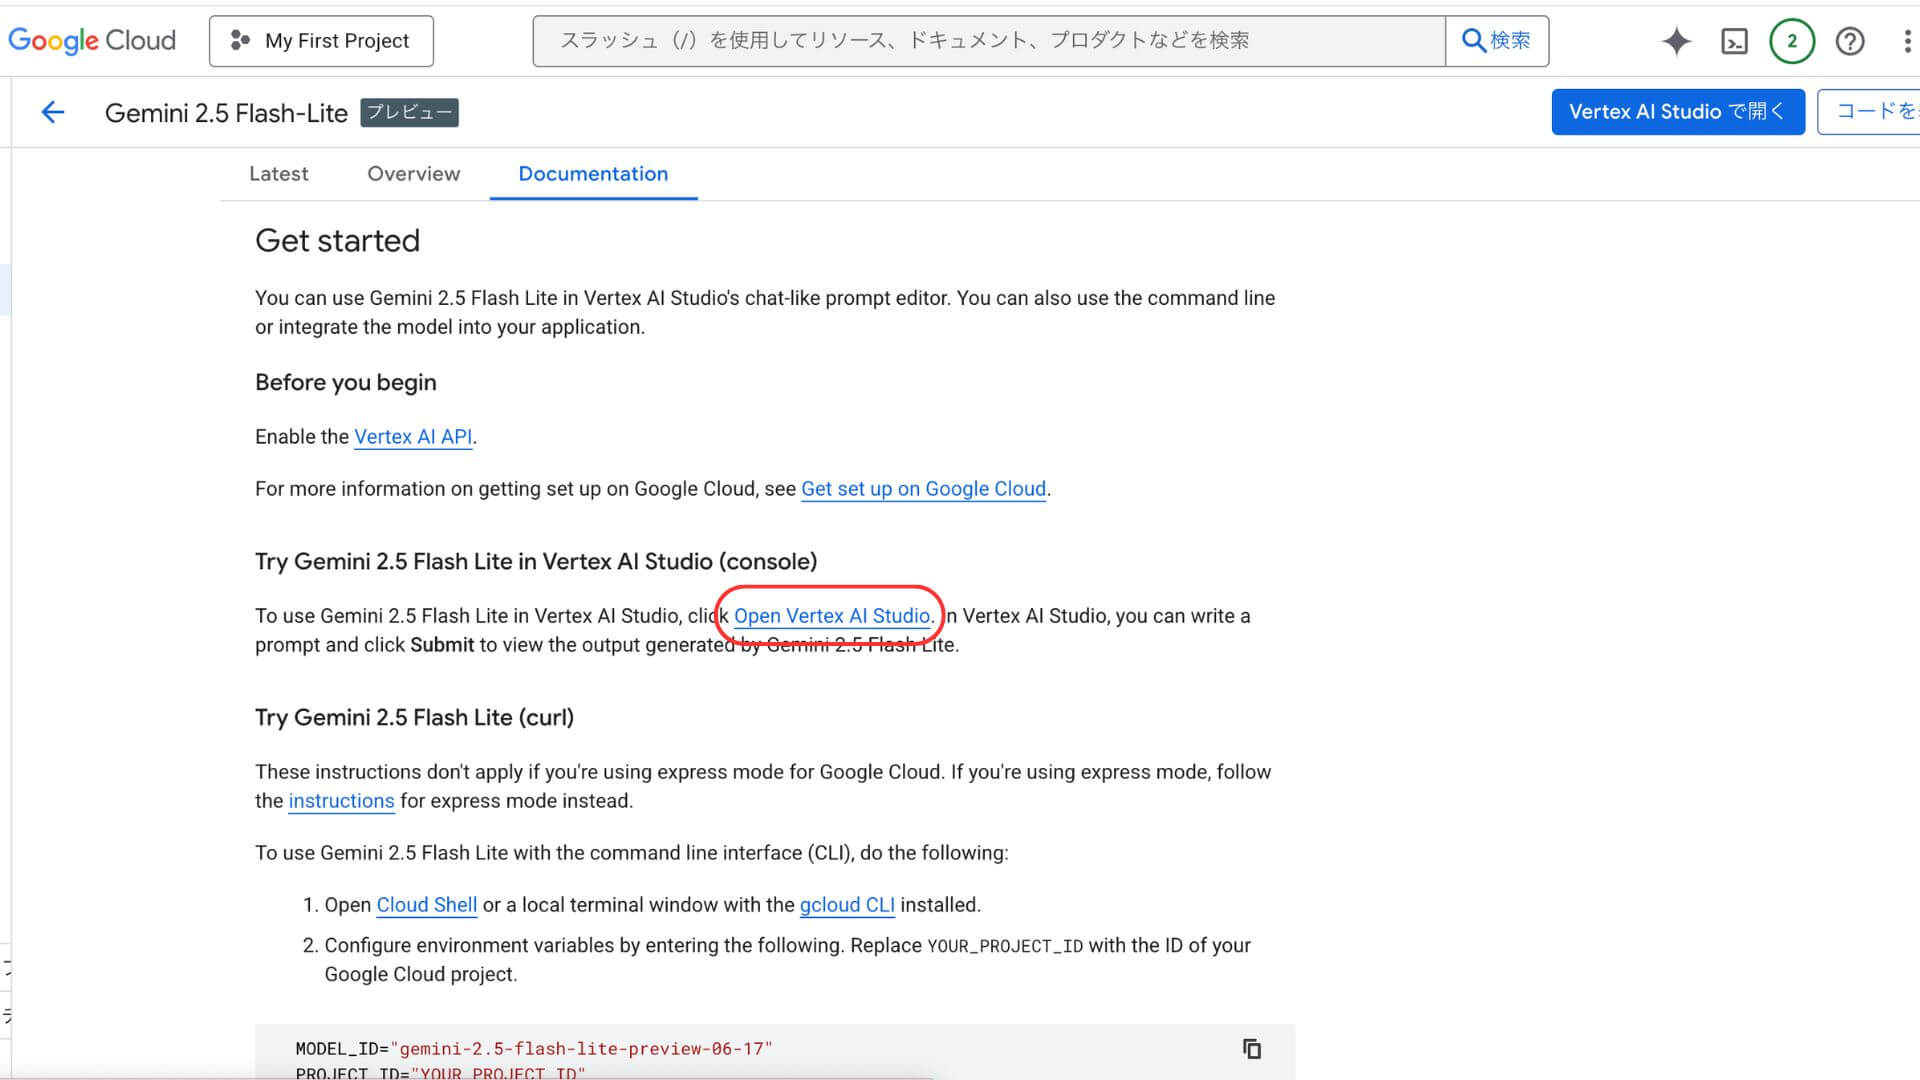Image resolution: width=1920 pixels, height=1080 pixels.
Task: Click the Google Cloud logo
Action: [x=92, y=40]
